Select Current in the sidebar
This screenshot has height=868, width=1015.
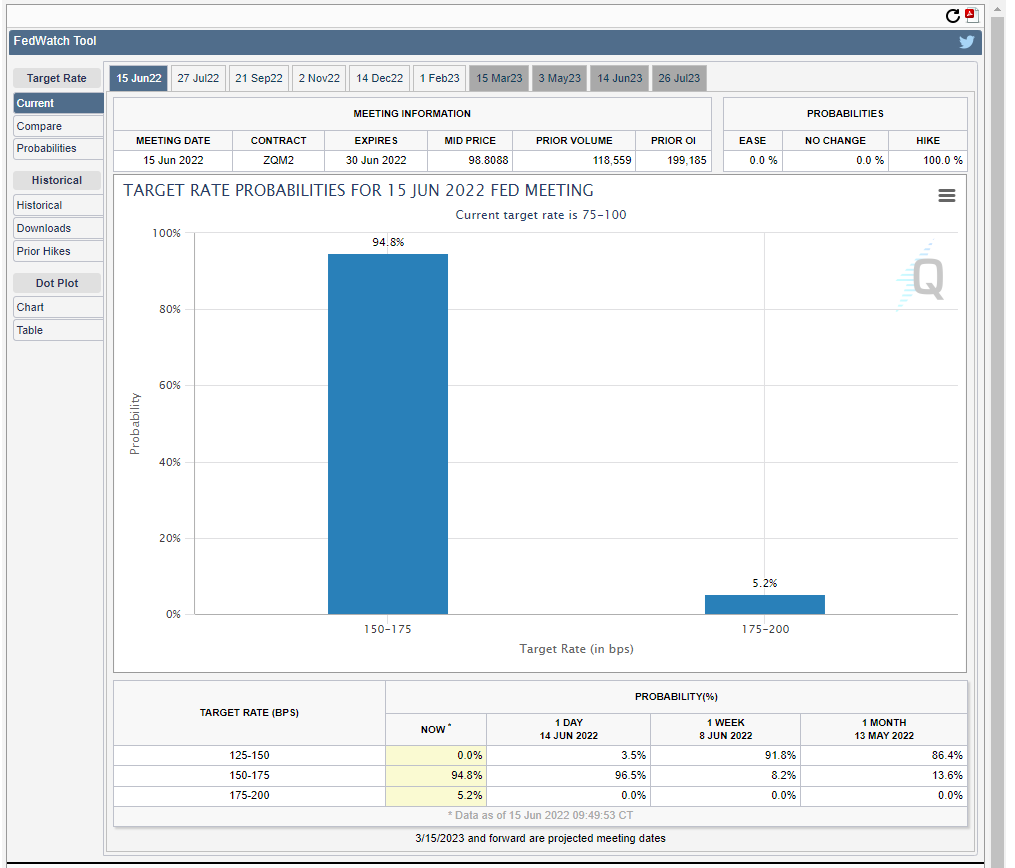pyautogui.click(x=58, y=103)
